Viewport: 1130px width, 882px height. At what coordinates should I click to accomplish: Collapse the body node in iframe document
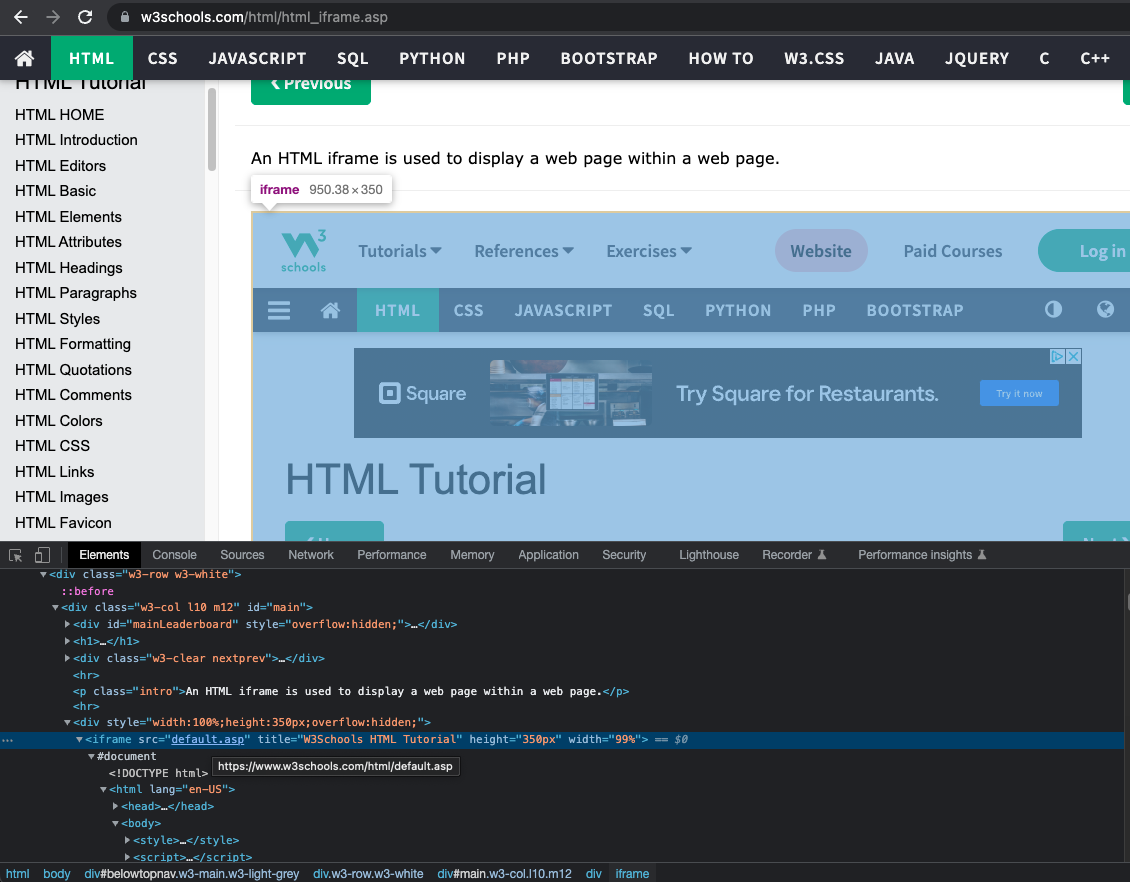coord(115,823)
